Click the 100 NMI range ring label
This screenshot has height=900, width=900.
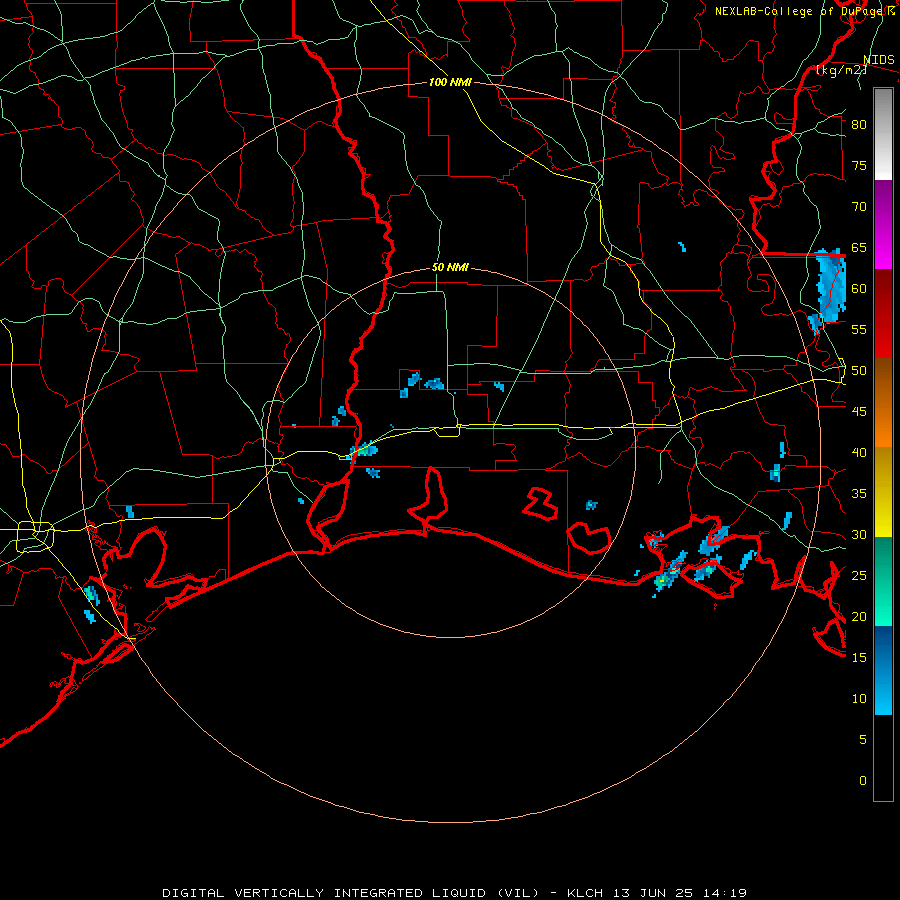450,82
